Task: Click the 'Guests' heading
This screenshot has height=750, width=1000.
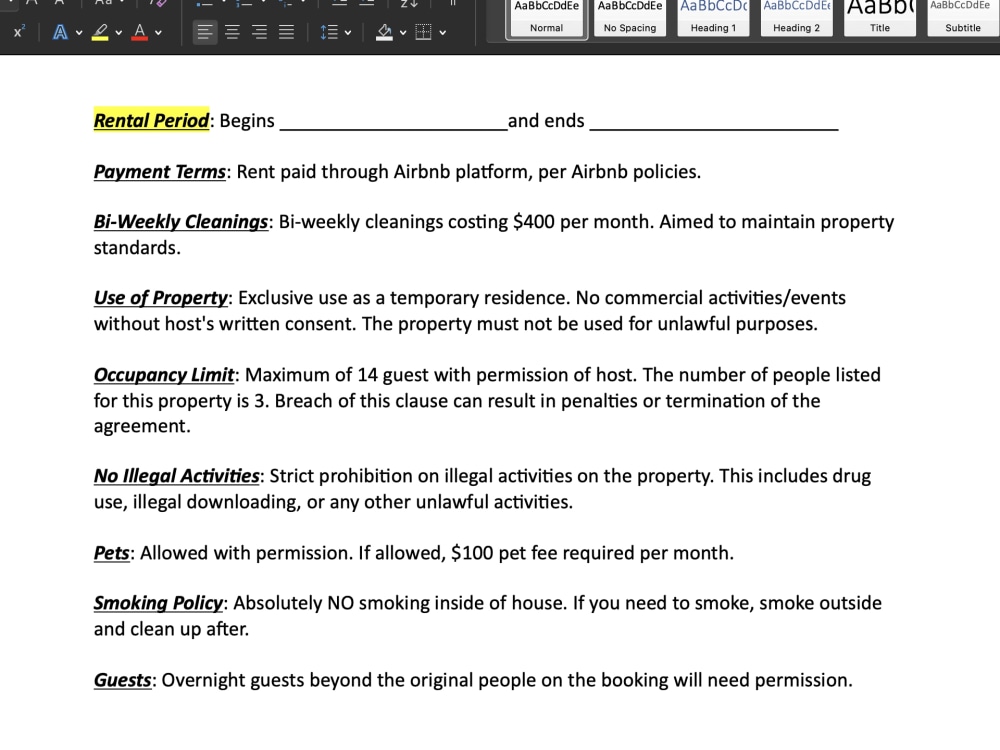Action: coord(122,680)
